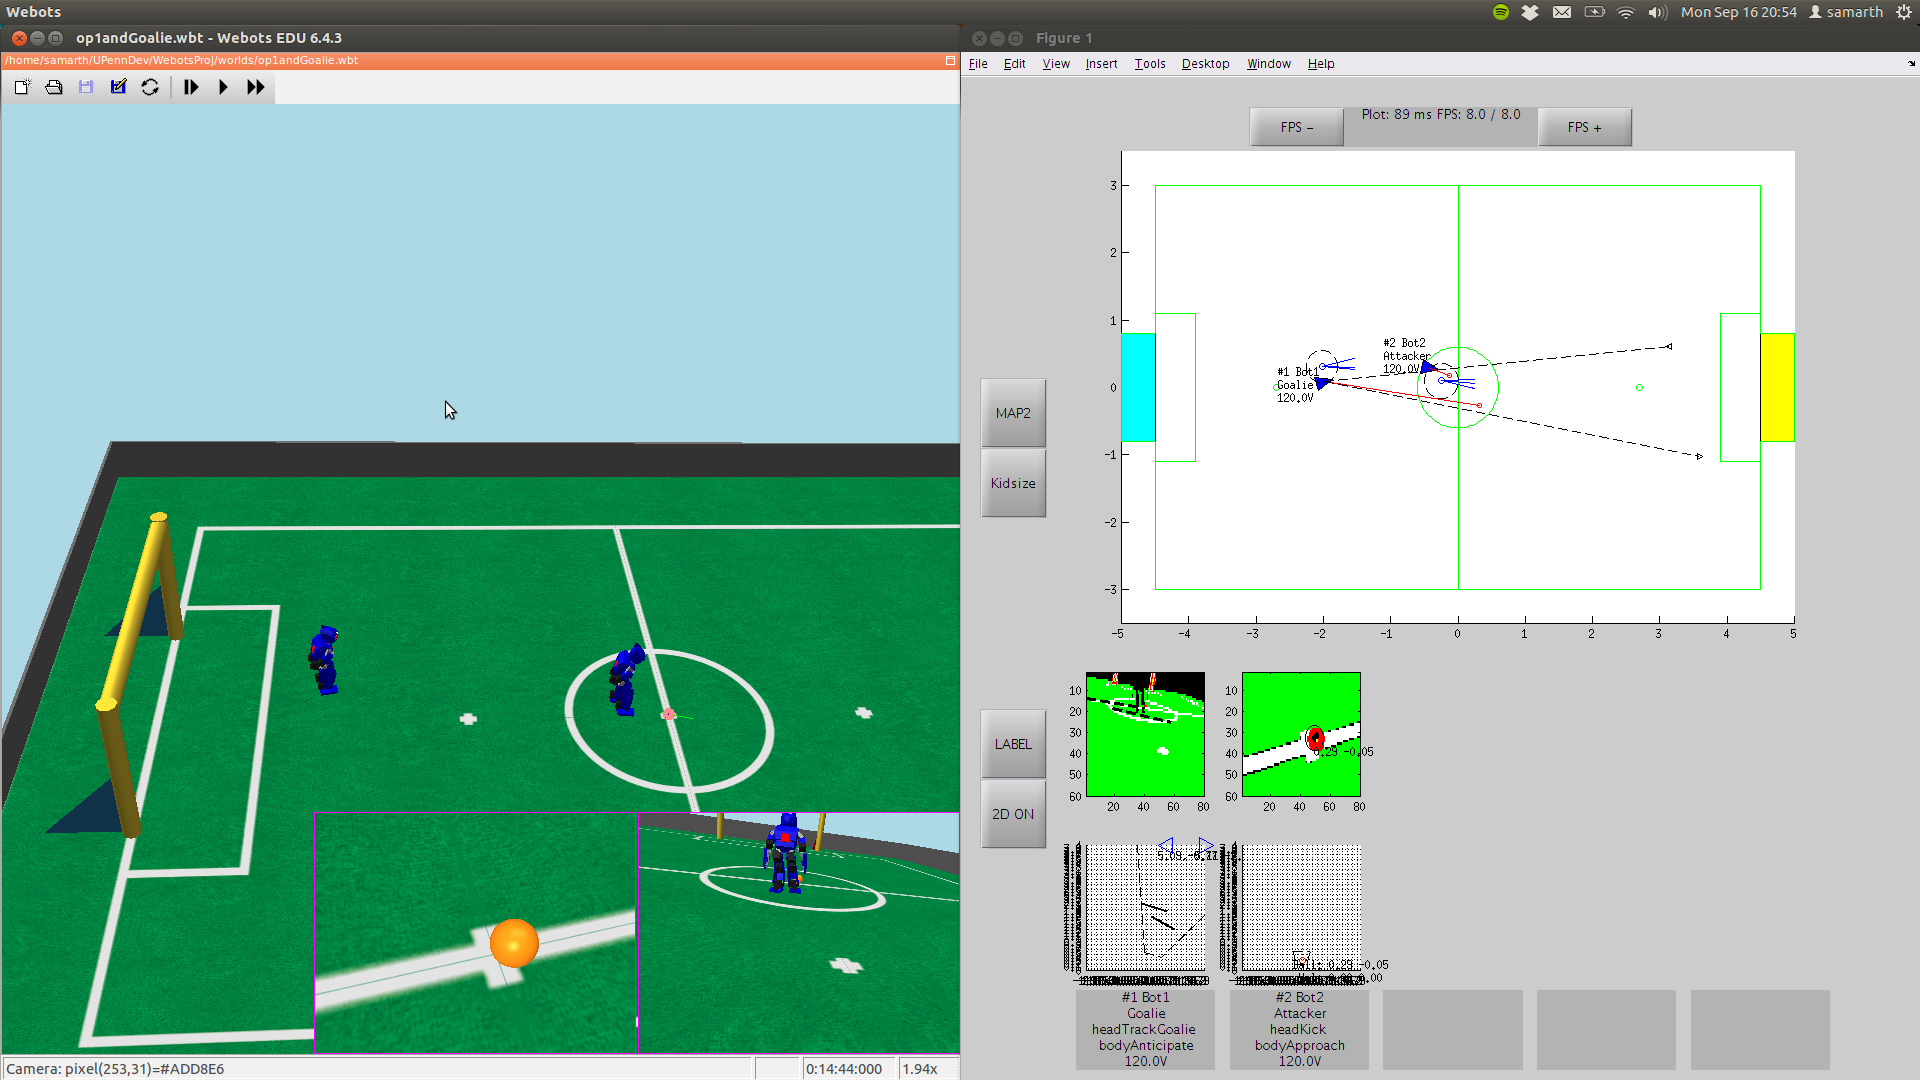Run simulation with Play button

[x=223, y=87]
